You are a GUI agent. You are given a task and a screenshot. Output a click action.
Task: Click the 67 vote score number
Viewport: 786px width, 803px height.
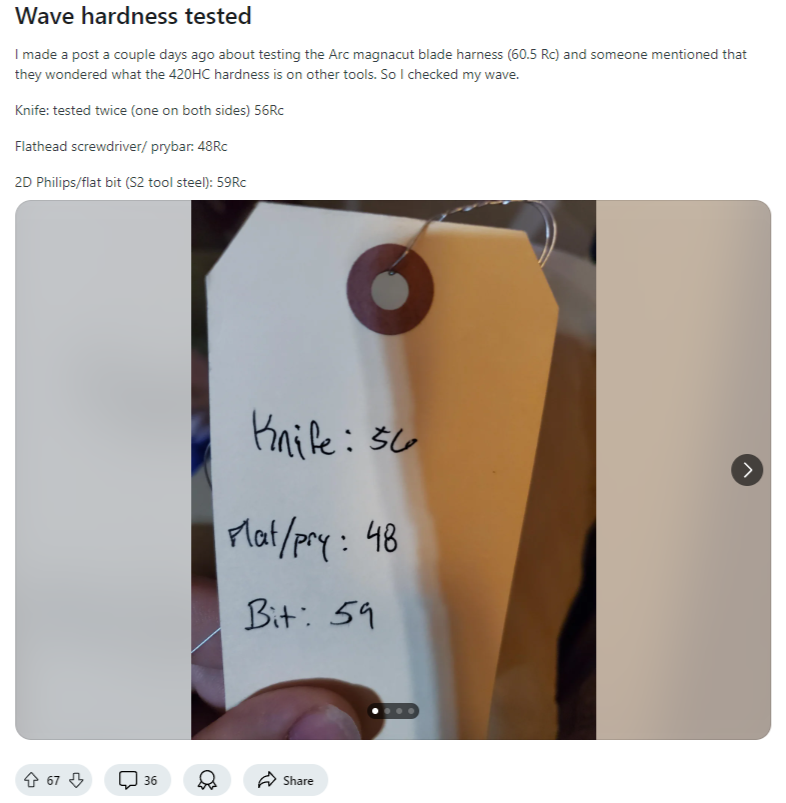tap(53, 780)
